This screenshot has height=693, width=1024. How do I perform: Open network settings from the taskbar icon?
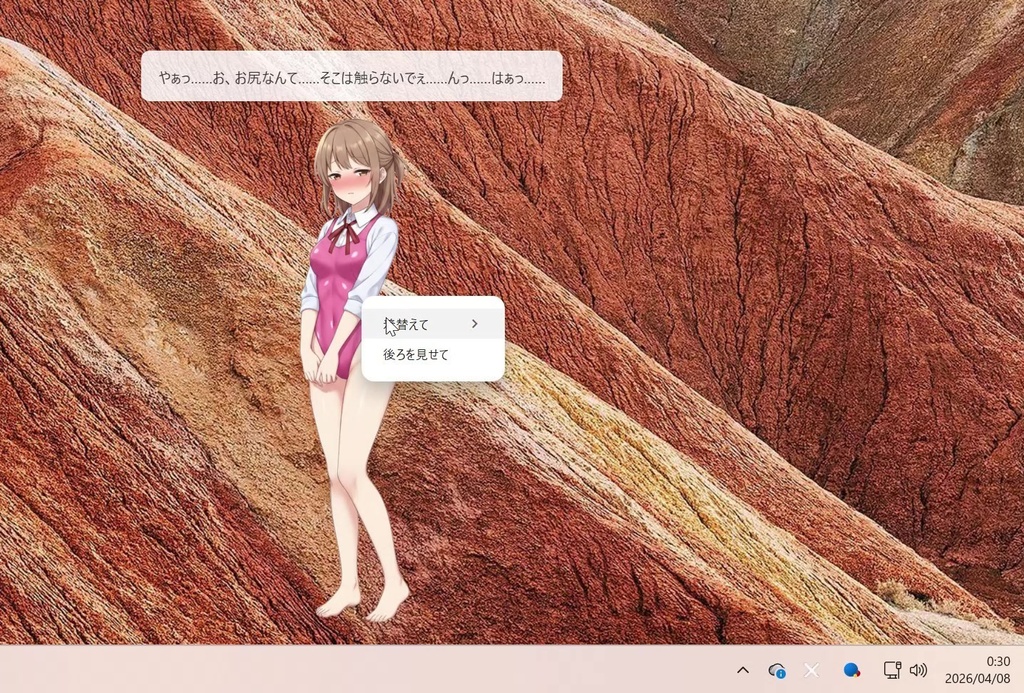[892, 670]
